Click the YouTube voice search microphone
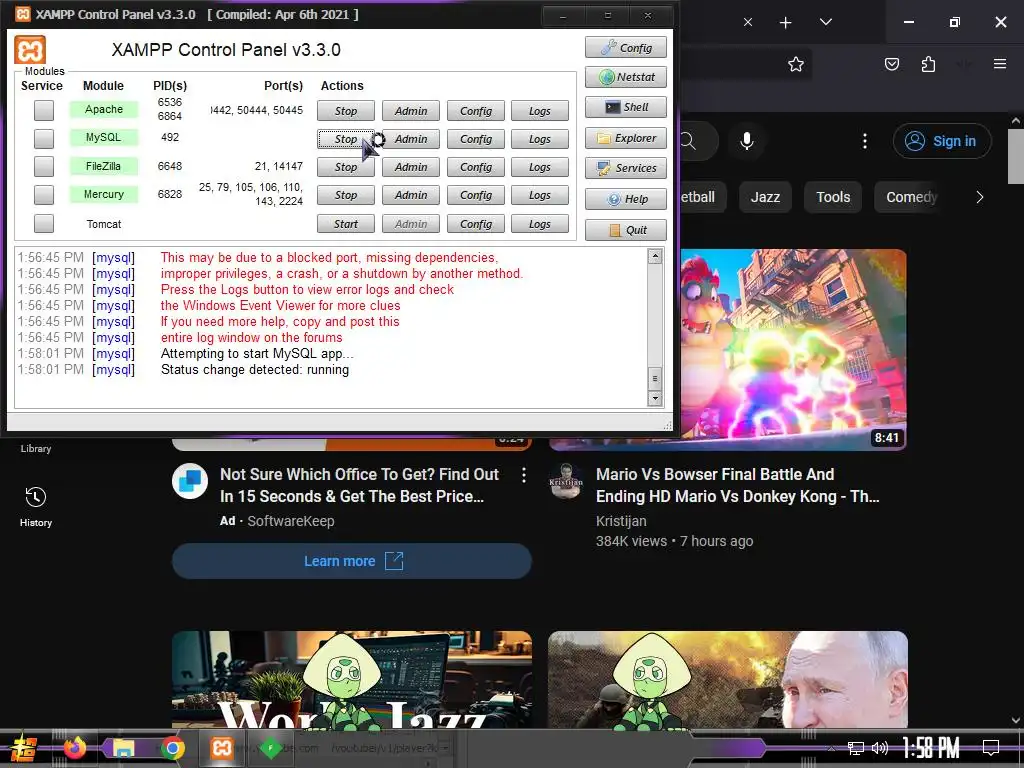Viewport: 1024px width, 768px height. coord(746,141)
